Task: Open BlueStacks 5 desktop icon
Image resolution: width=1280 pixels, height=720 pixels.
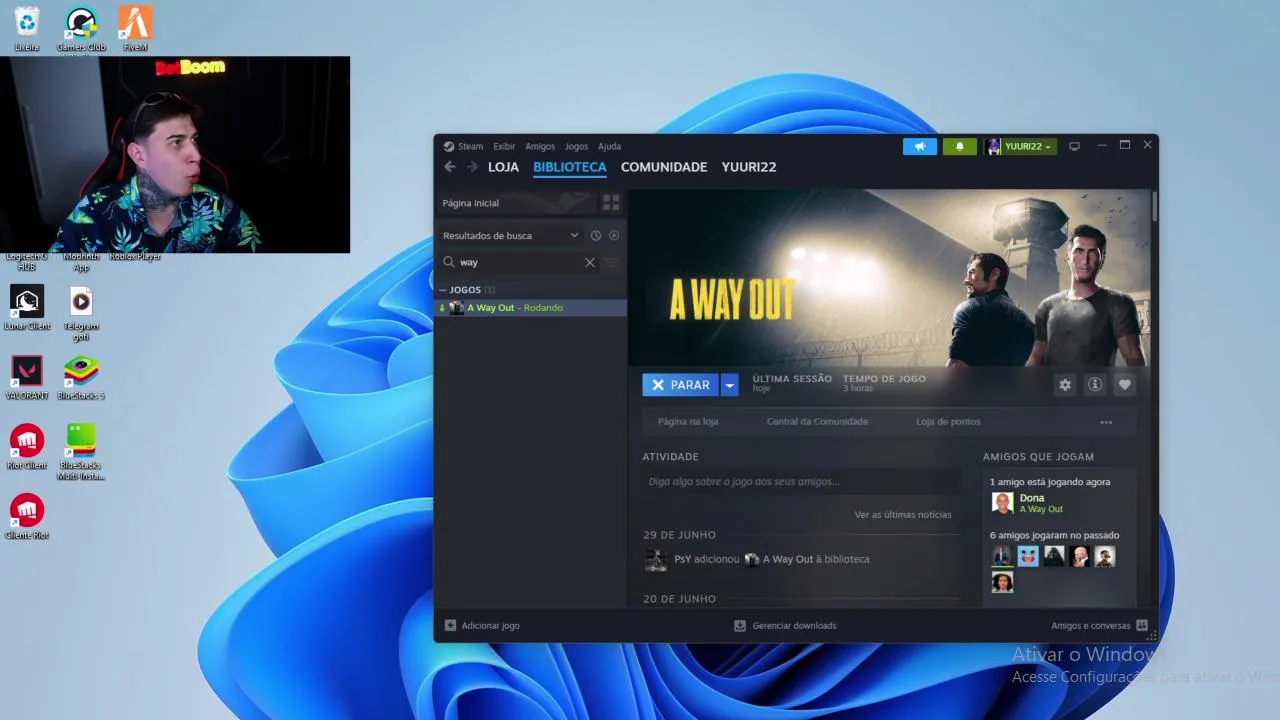Action: pos(81,377)
